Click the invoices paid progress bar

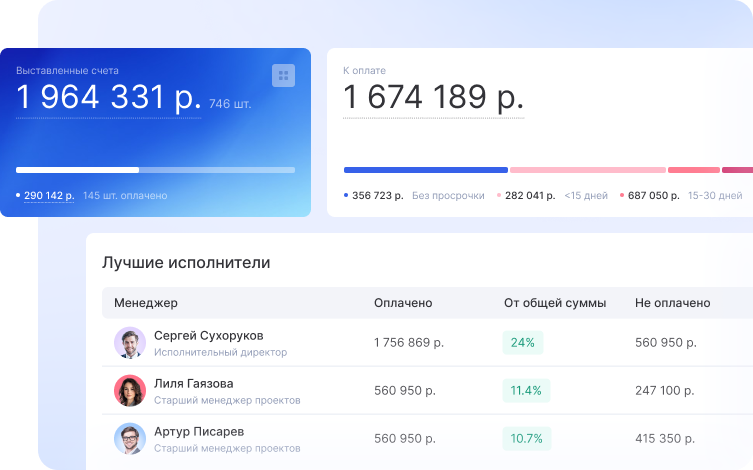(x=155, y=170)
